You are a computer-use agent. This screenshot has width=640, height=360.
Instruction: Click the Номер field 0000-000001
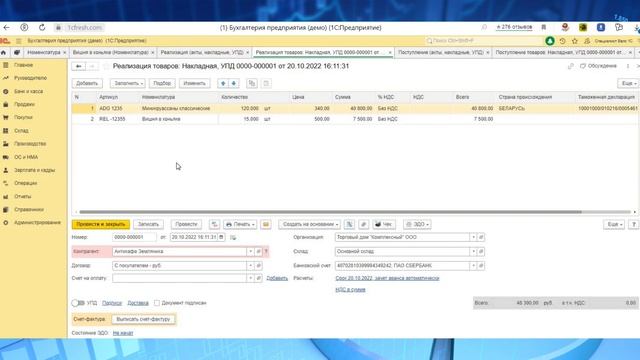click(134, 237)
